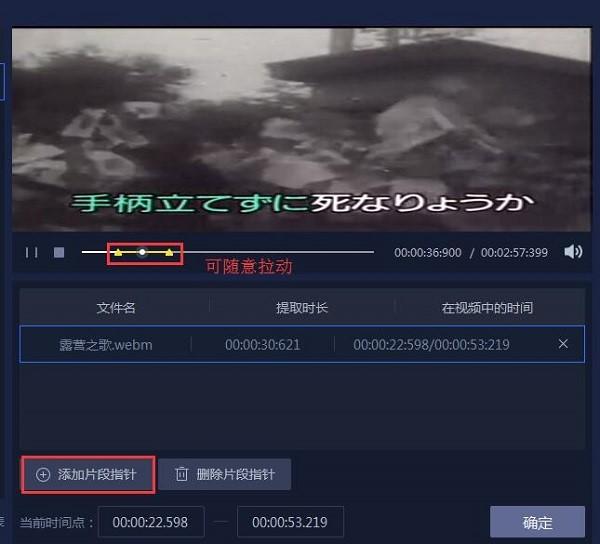Click the plus icon in 添加片段指针
The height and width of the screenshot is (544, 600).
(43, 475)
